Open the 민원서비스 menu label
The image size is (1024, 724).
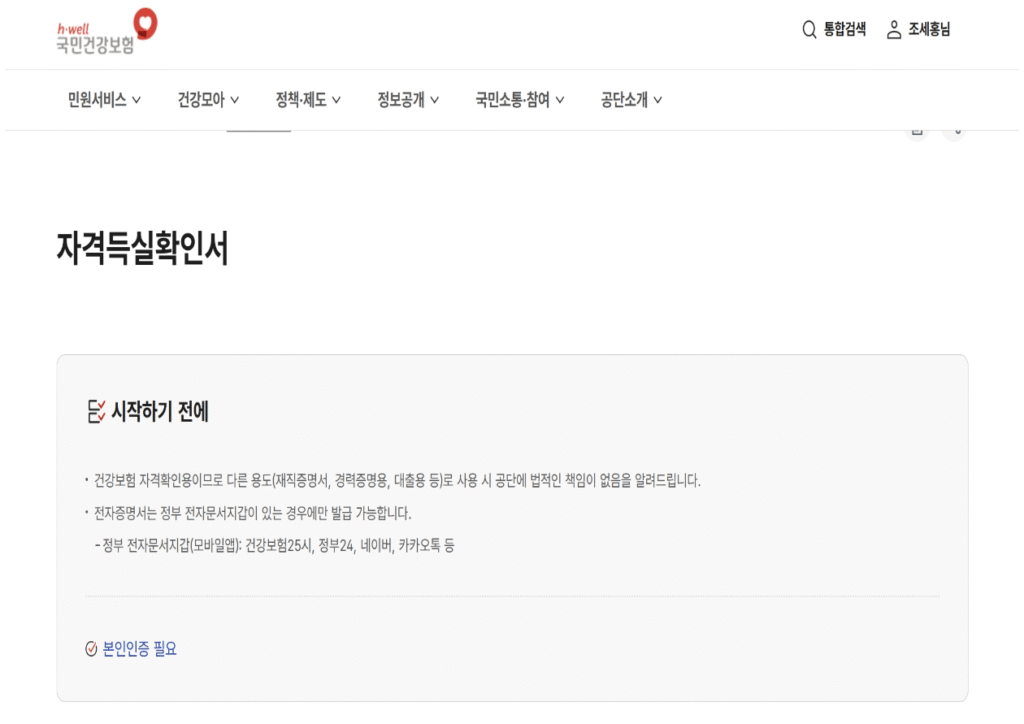[x=97, y=100]
